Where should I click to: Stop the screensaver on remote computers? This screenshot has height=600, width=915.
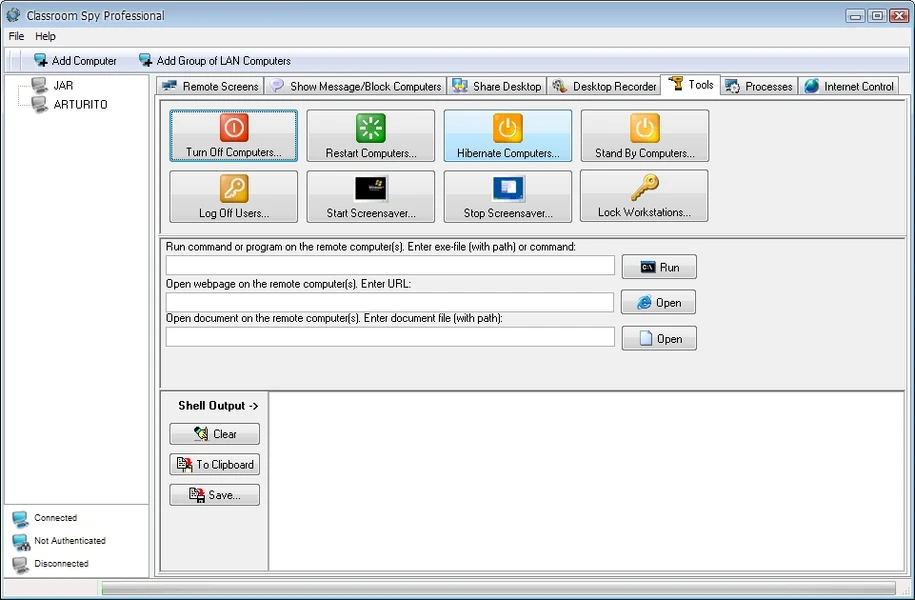pos(508,196)
